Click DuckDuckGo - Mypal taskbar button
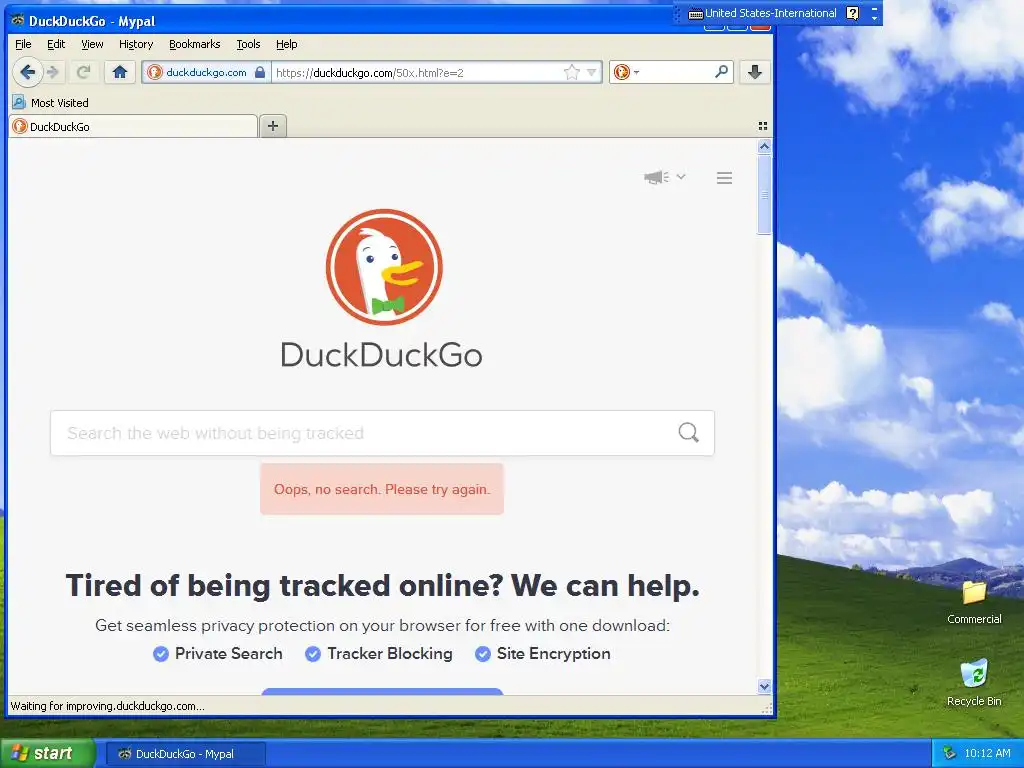Screen dimensions: 1024x768 point(185,754)
